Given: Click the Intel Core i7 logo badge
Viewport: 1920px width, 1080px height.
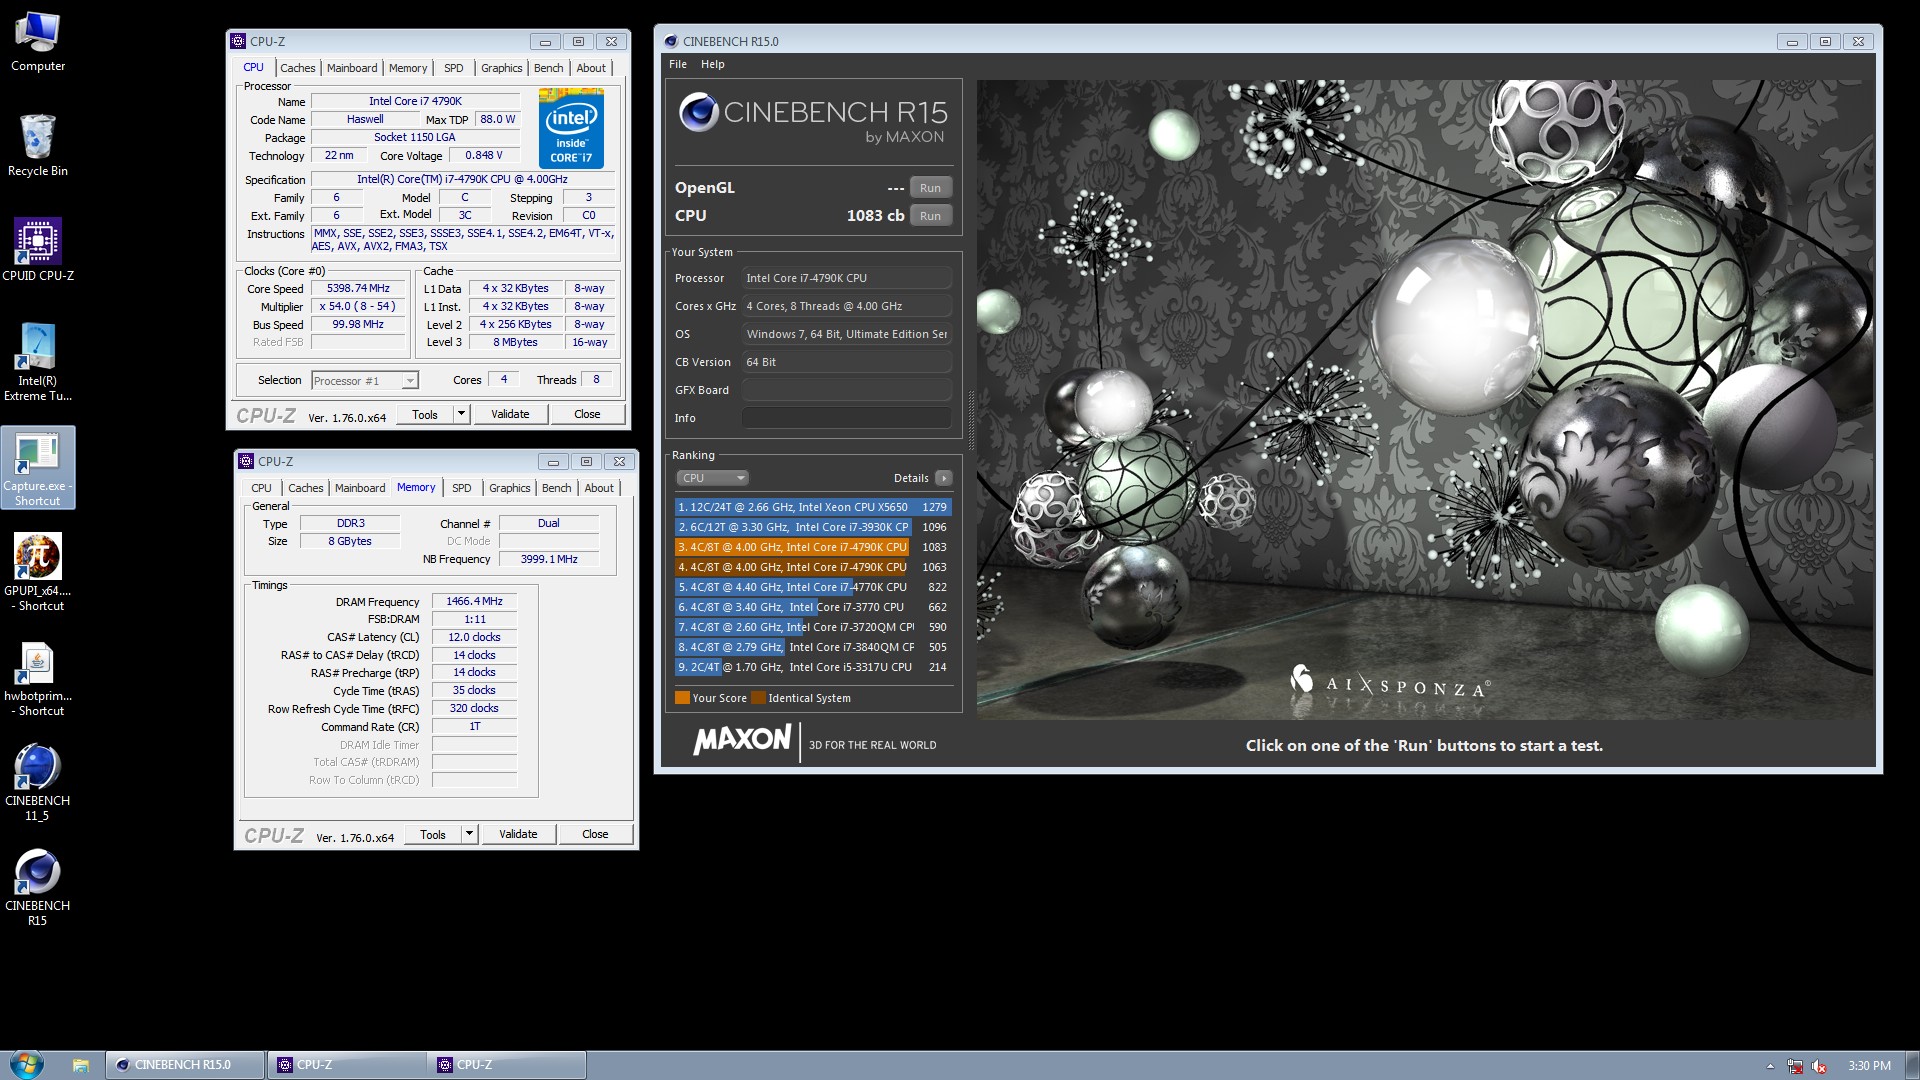Looking at the screenshot, I should point(571,128).
